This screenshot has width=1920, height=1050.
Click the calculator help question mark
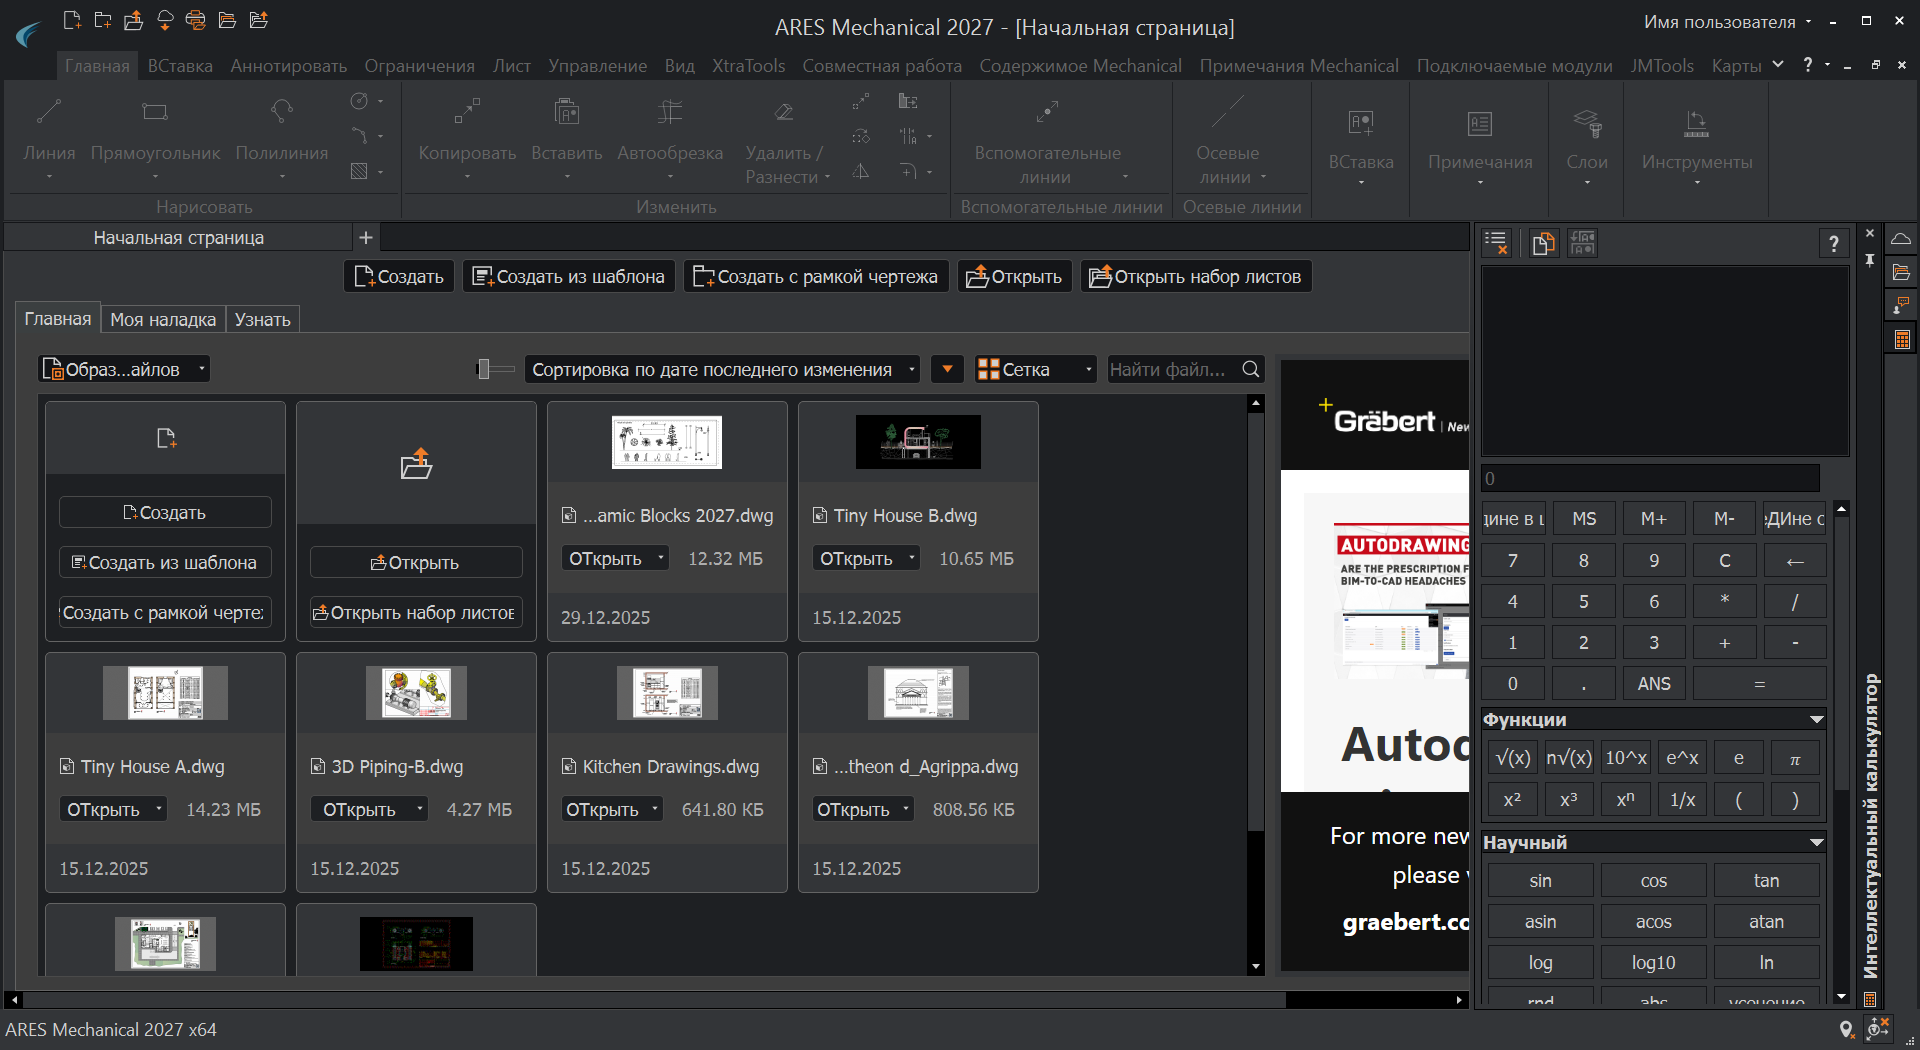click(1833, 243)
